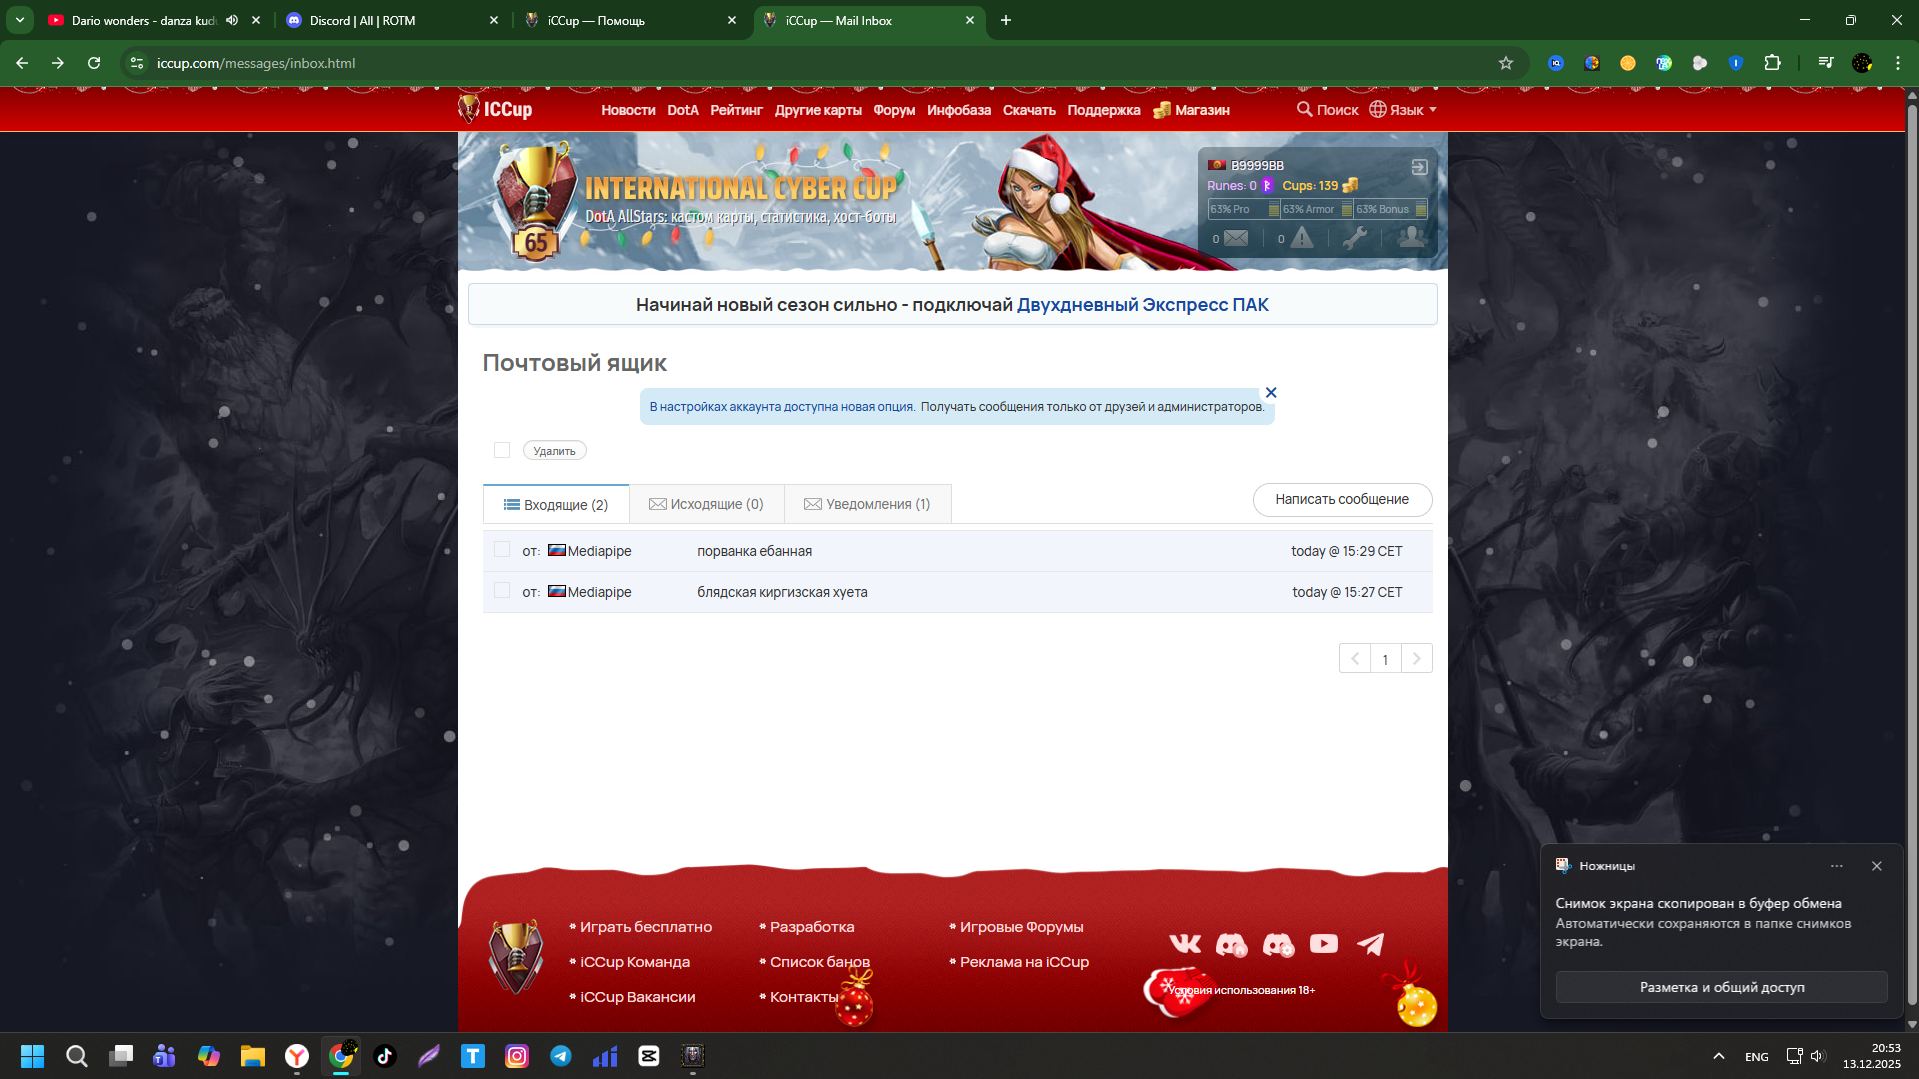Click the Написать сообщение button
Screen dimensions: 1919x1079
pos(1342,499)
